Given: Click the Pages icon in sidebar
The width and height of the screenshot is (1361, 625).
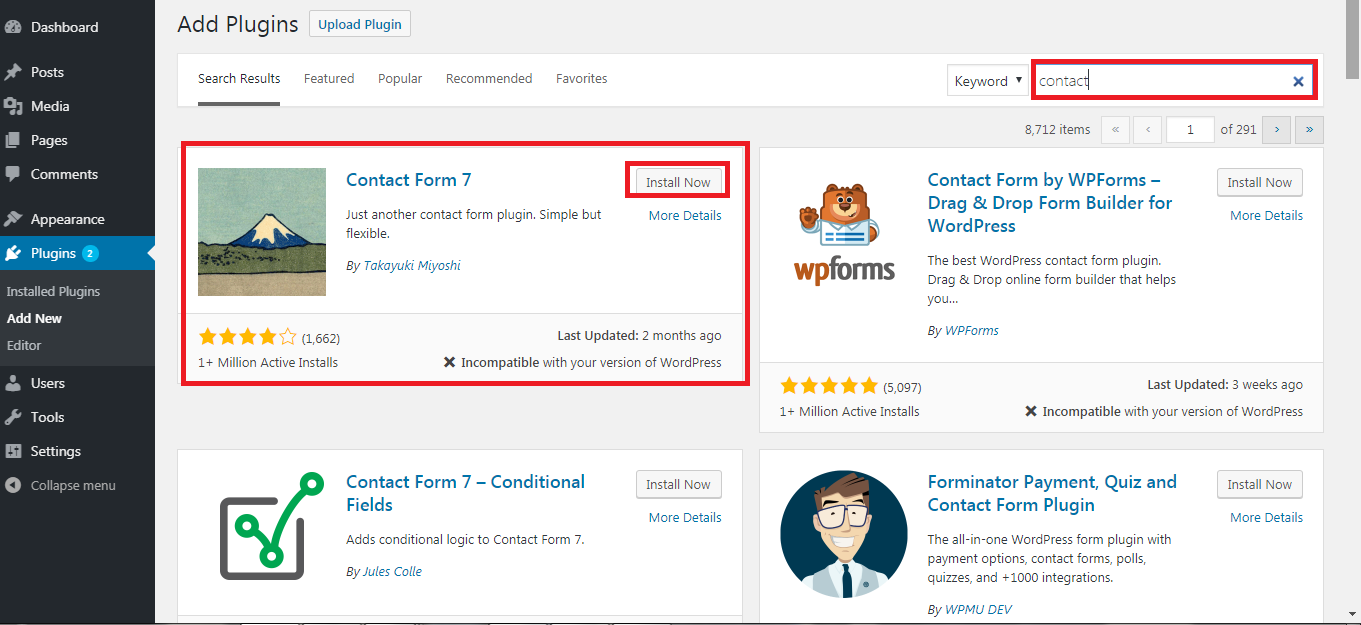Looking at the screenshot, I should 13,140.
